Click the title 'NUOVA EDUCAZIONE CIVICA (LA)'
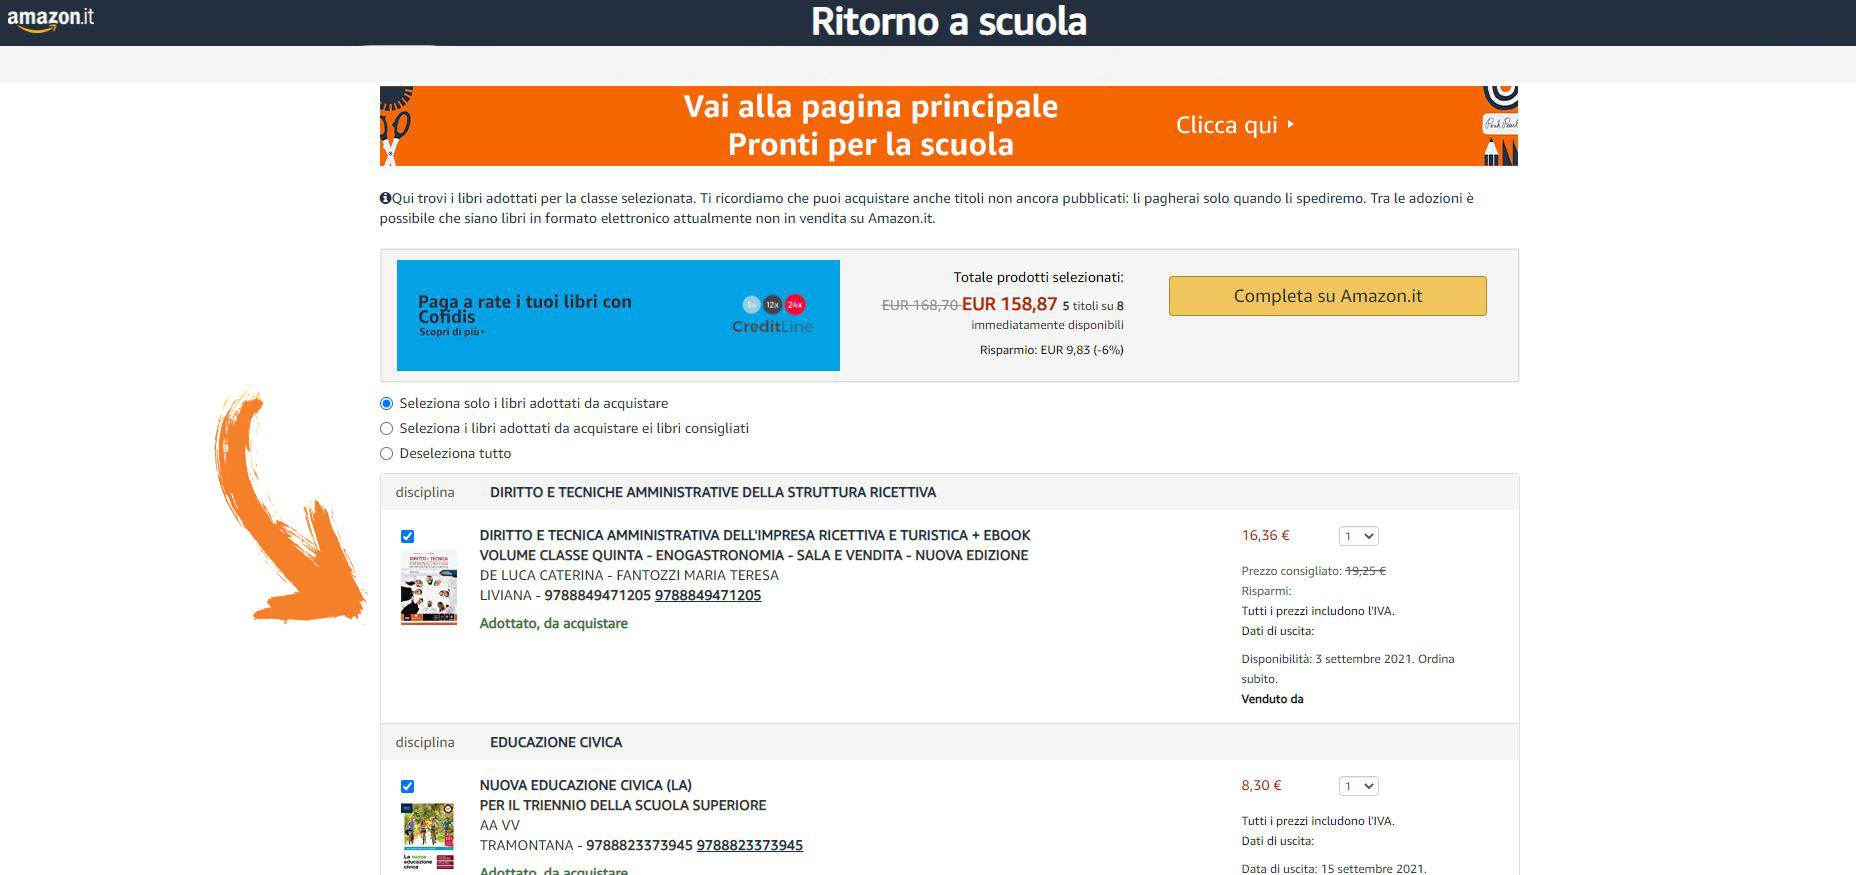The width and height of the screenshot is (1856, 875). tap(586, 785)
